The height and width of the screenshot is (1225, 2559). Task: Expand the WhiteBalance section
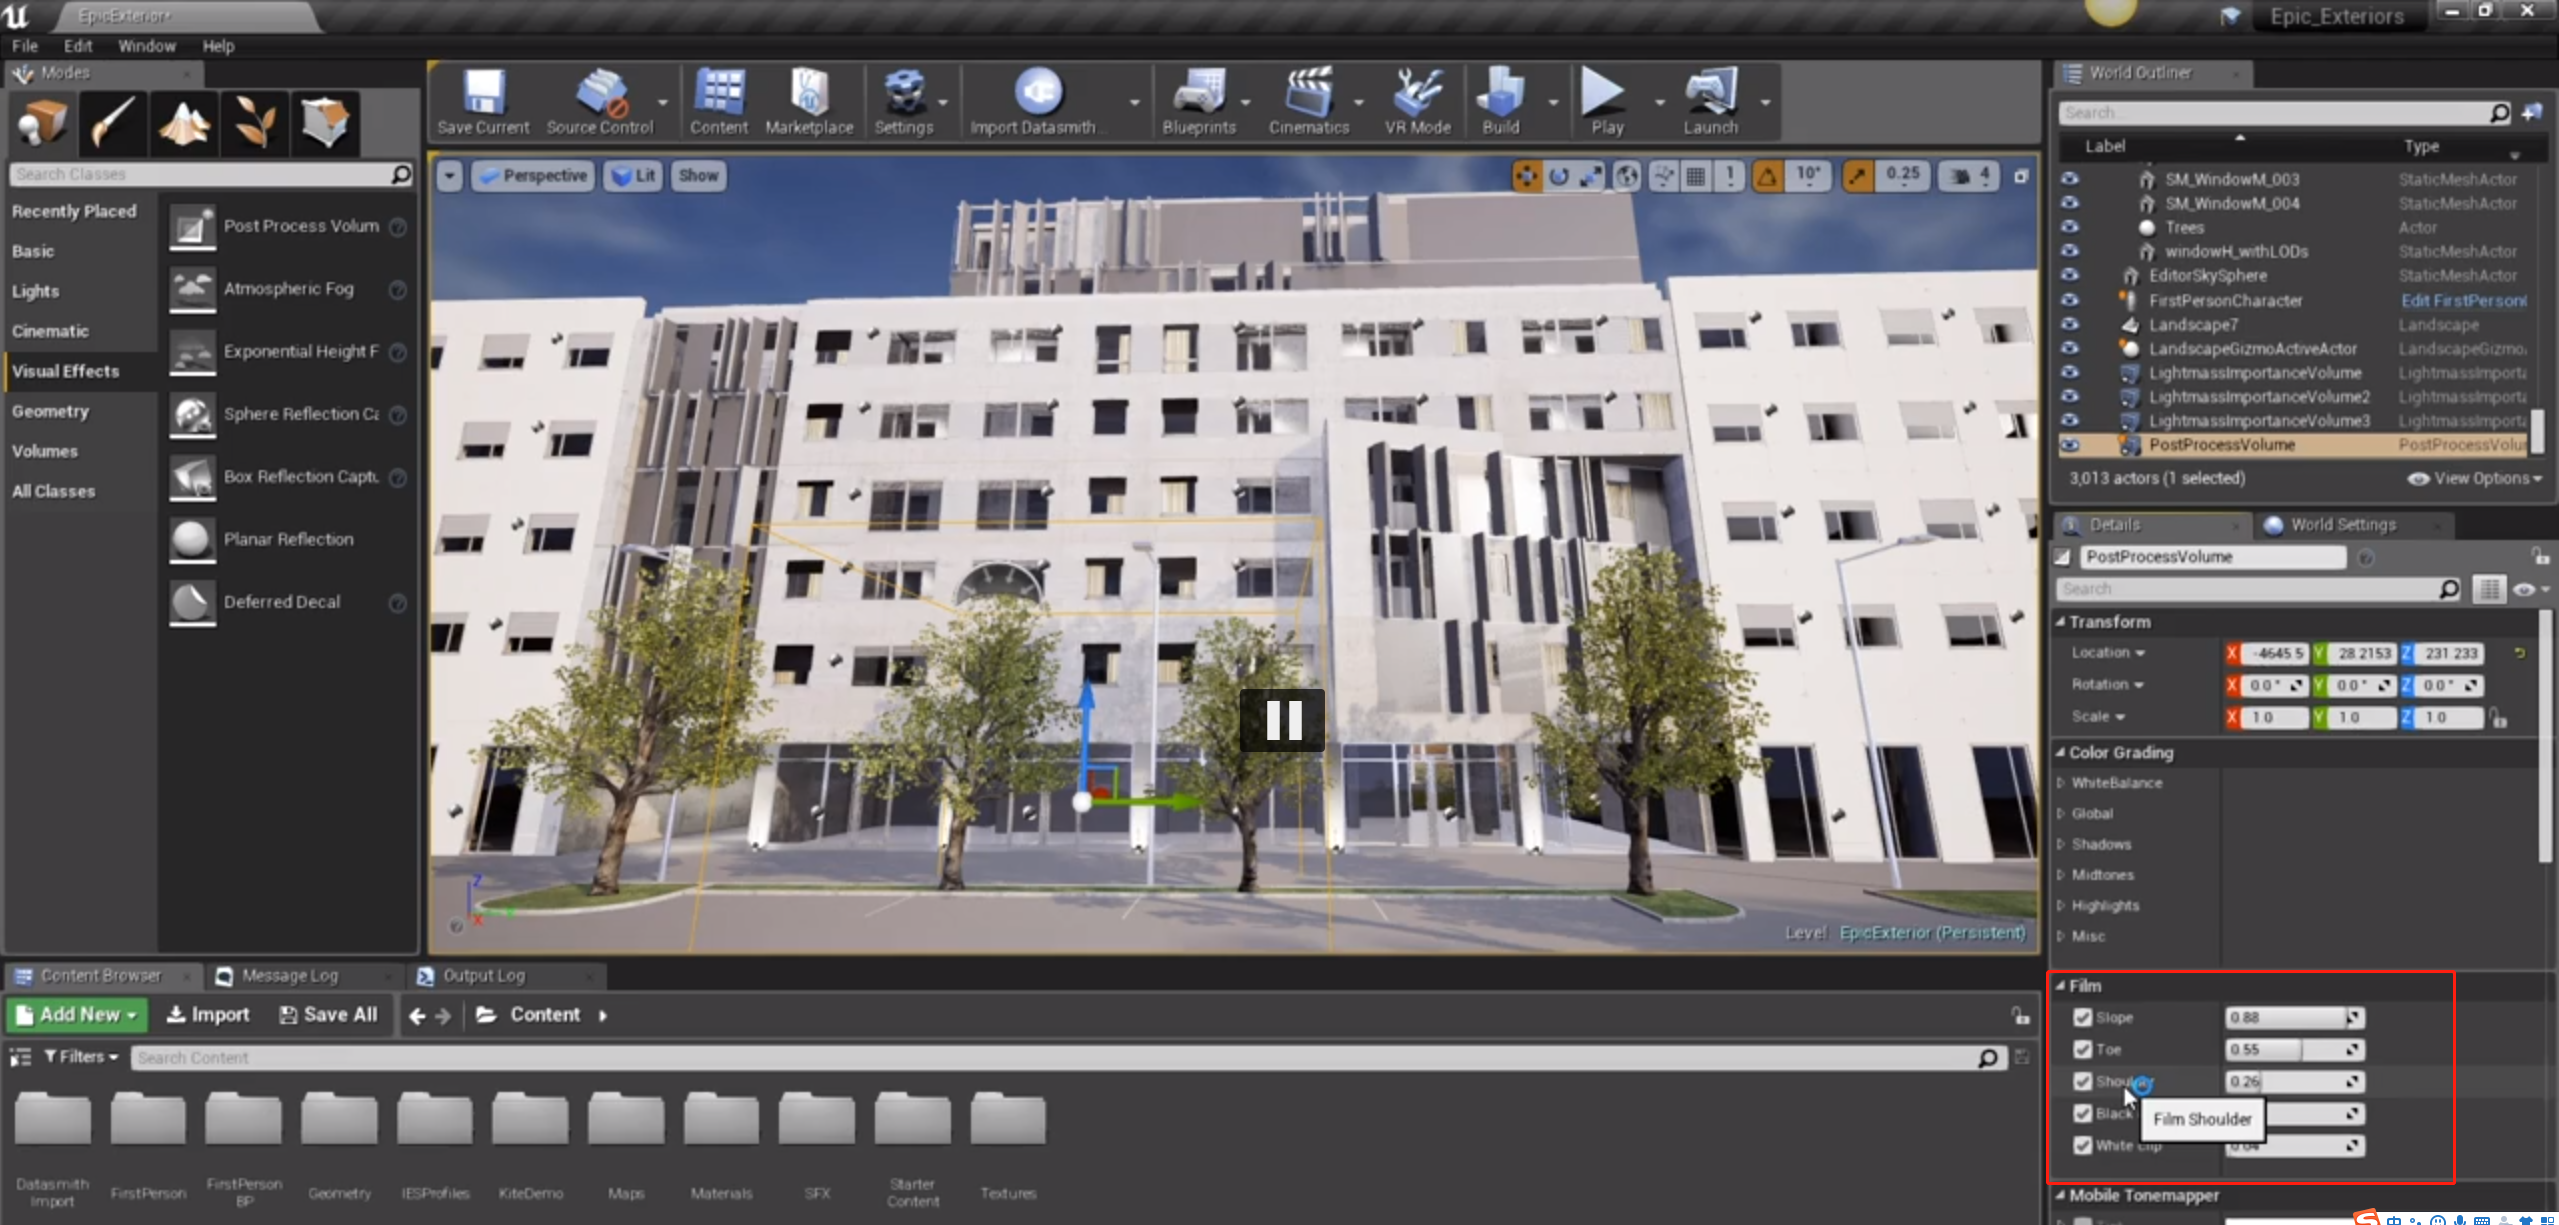point(2061,783)
